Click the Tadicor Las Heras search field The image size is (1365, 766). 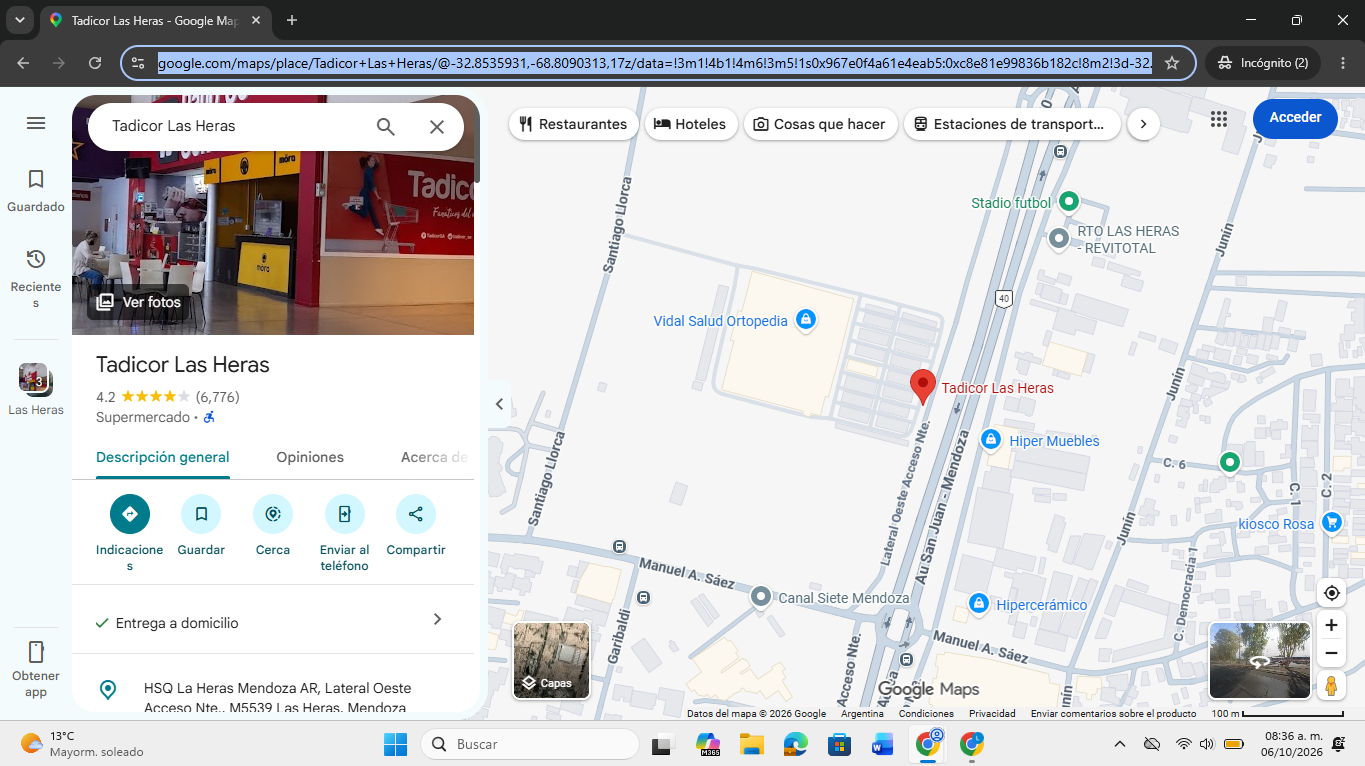(230, 127)
